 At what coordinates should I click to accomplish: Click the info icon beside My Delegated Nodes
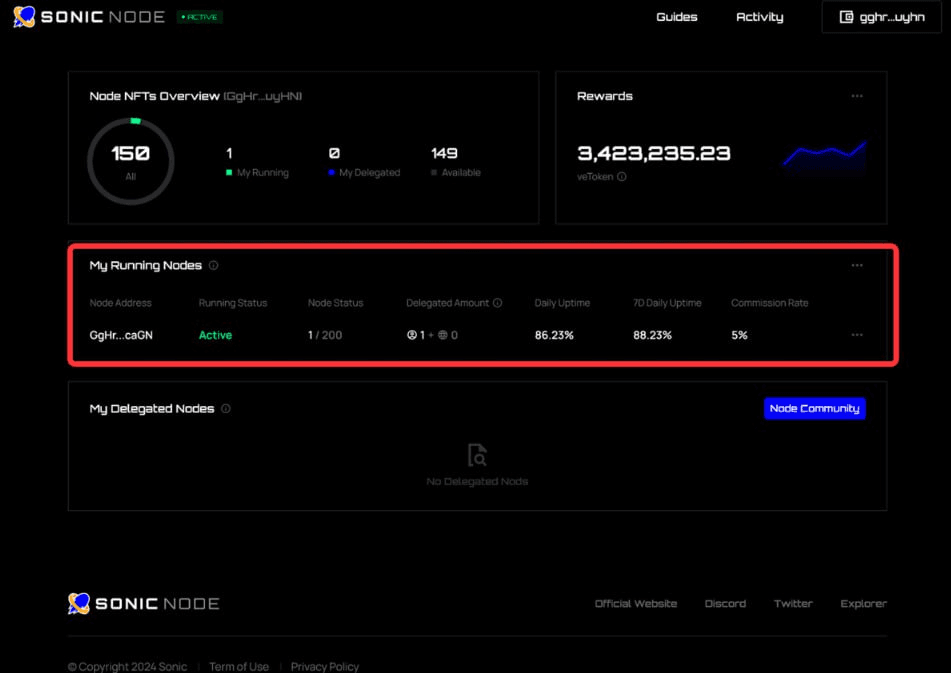(226, 409)
